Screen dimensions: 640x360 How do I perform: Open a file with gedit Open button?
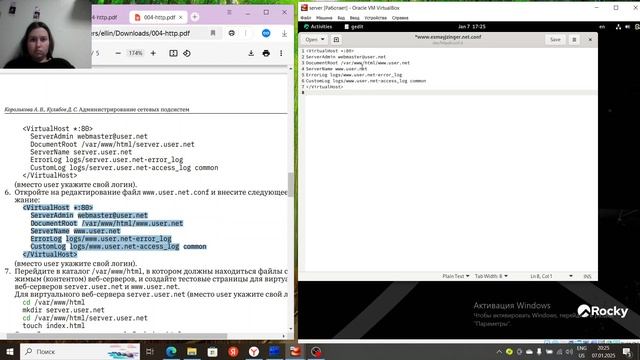click(315, 40)
